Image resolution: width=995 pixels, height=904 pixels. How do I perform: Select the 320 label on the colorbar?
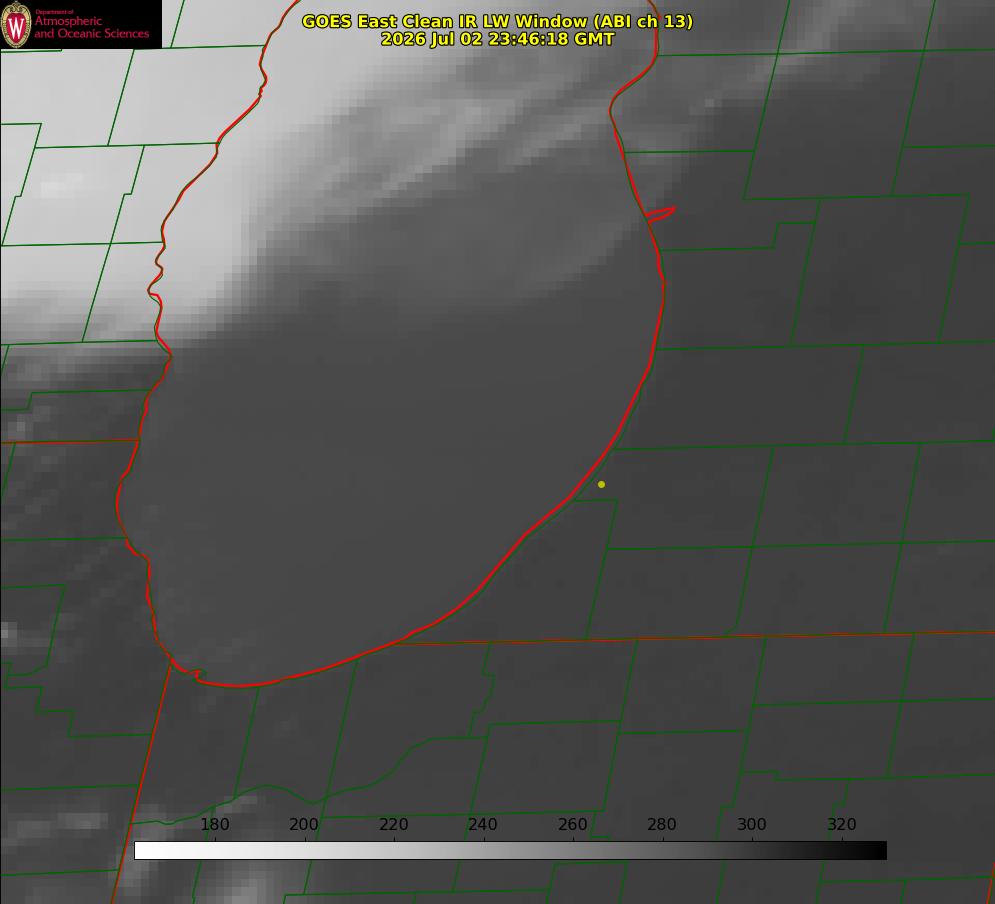[x=841, y=824]
